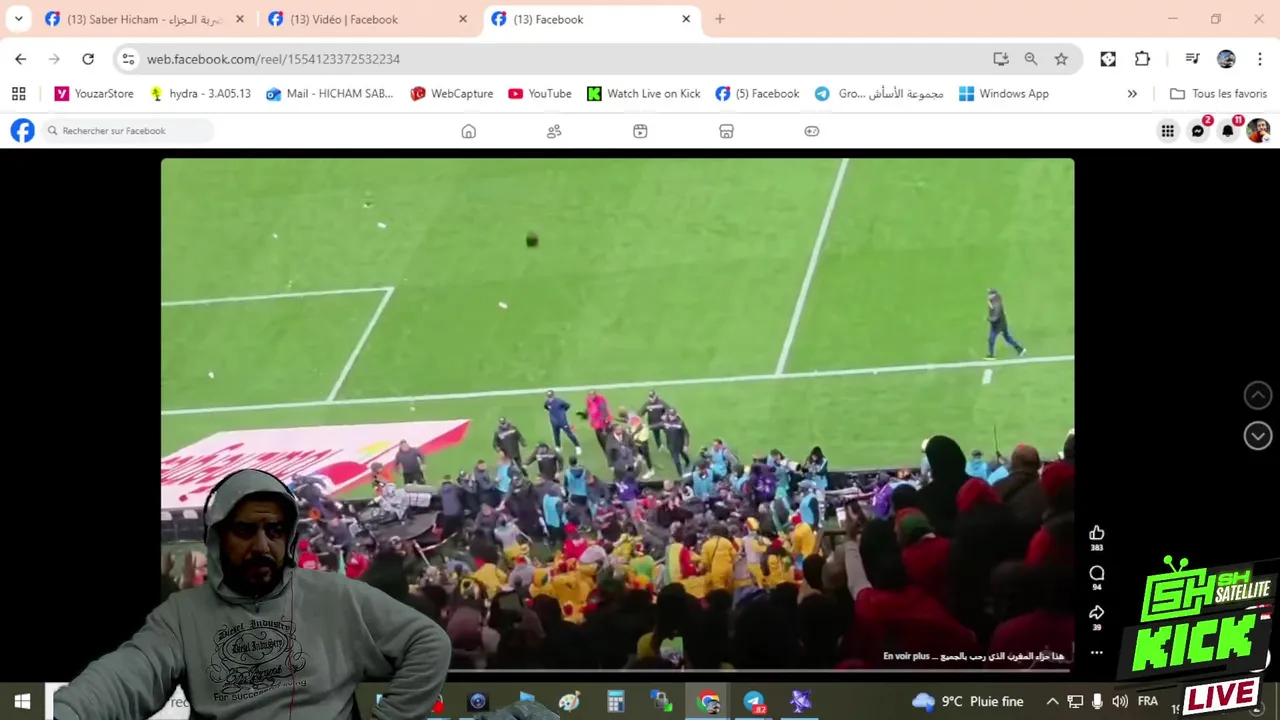Viewport: 1280px width, 720px height.
Task: Open the zoom magnifier icon in address bar
Action: [x=1031, y=59]
